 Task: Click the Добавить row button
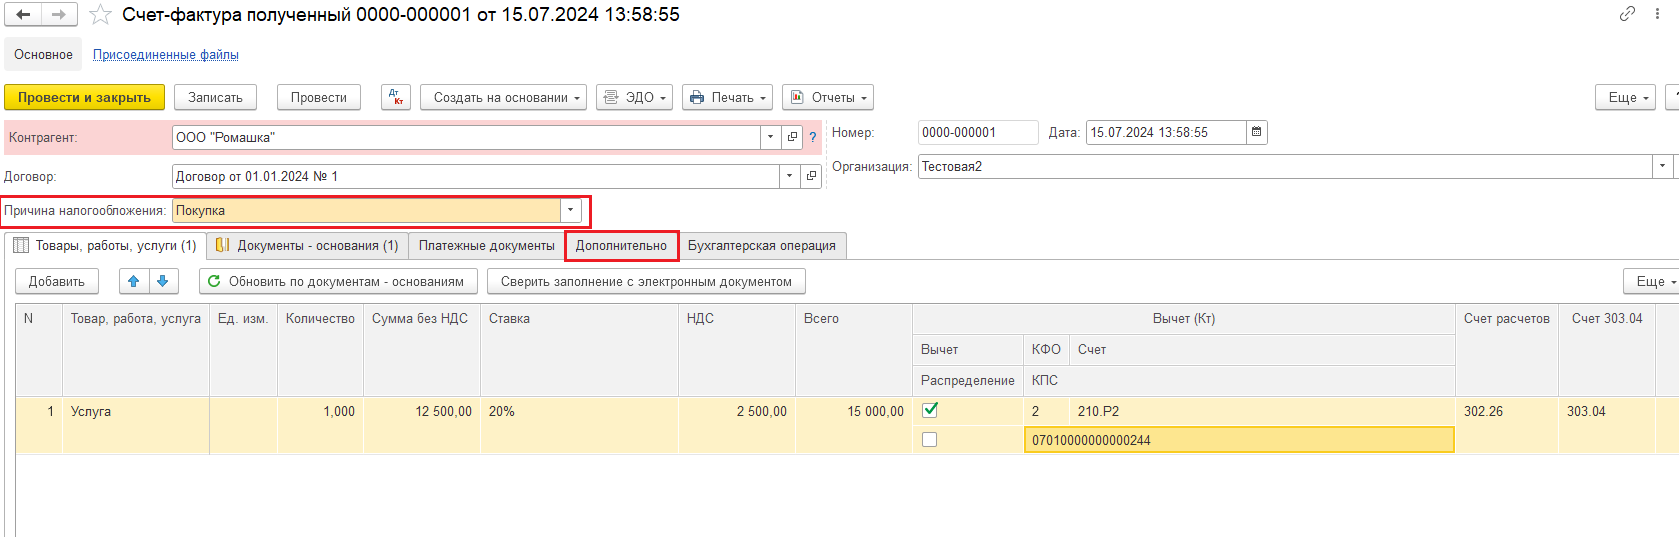pos(57,281)
